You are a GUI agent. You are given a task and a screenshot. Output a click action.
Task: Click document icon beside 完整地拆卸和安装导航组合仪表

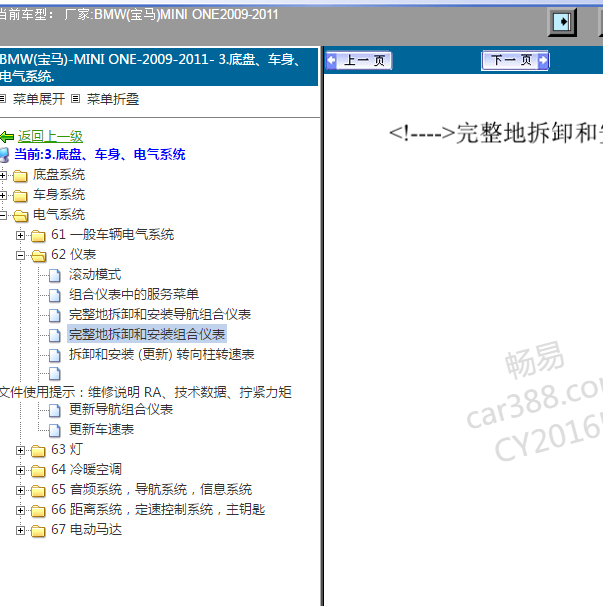point(55,315)
